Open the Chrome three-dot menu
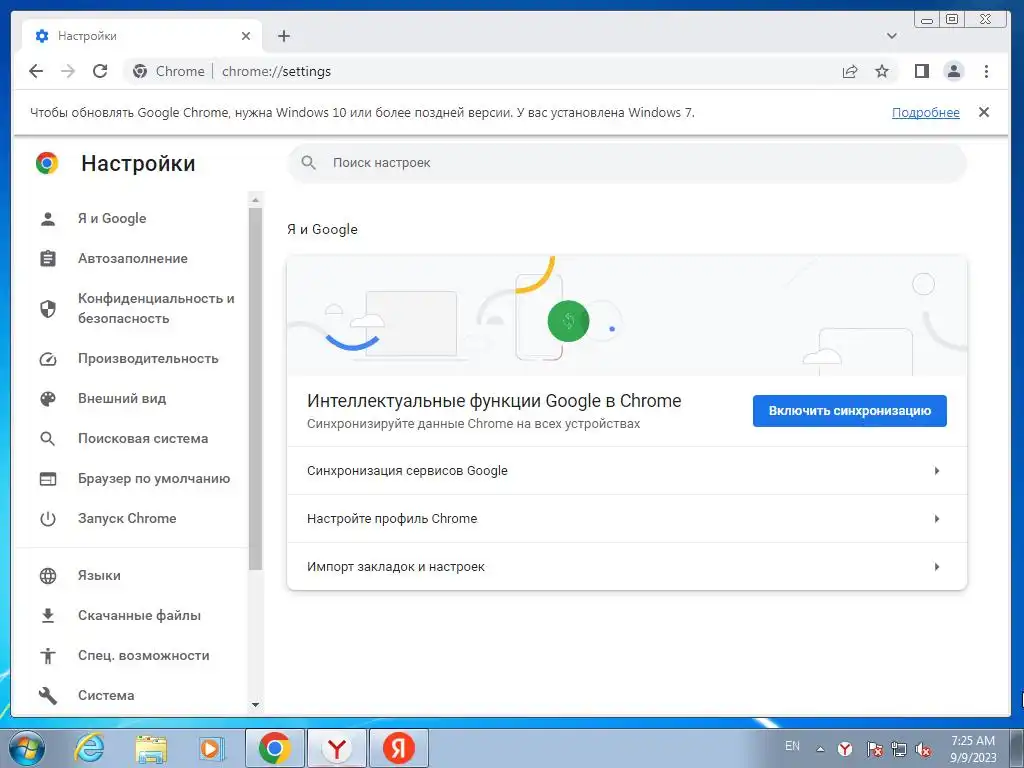Image resolution: width=1024 pixels, height=768 pixels. 986,71
